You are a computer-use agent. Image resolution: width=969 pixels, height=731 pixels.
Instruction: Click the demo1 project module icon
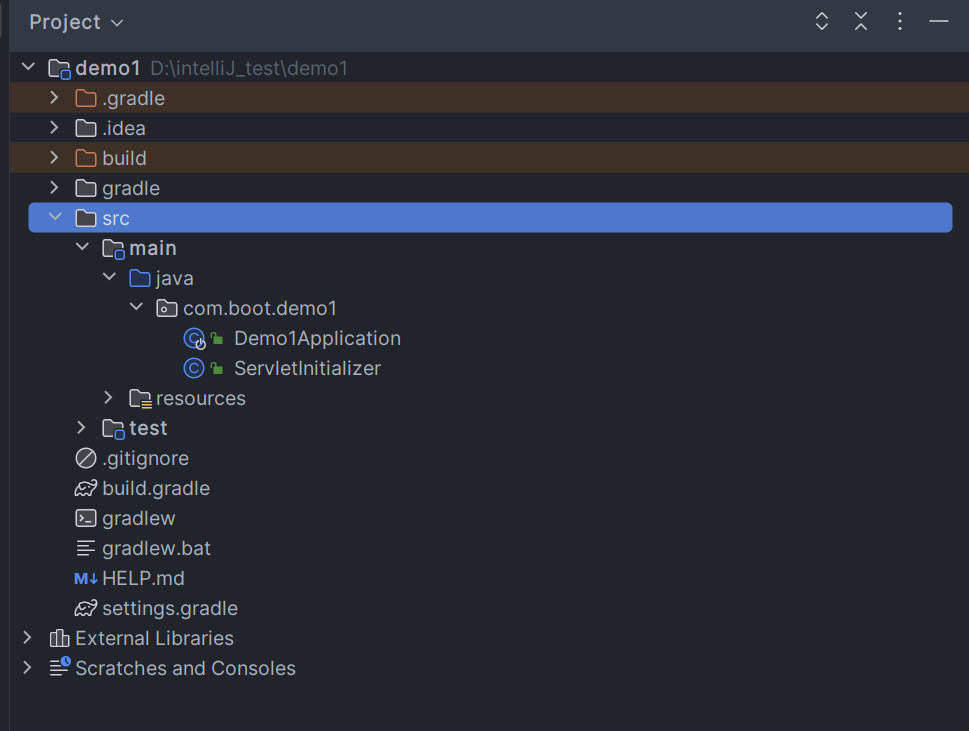[x=59, y=69]
